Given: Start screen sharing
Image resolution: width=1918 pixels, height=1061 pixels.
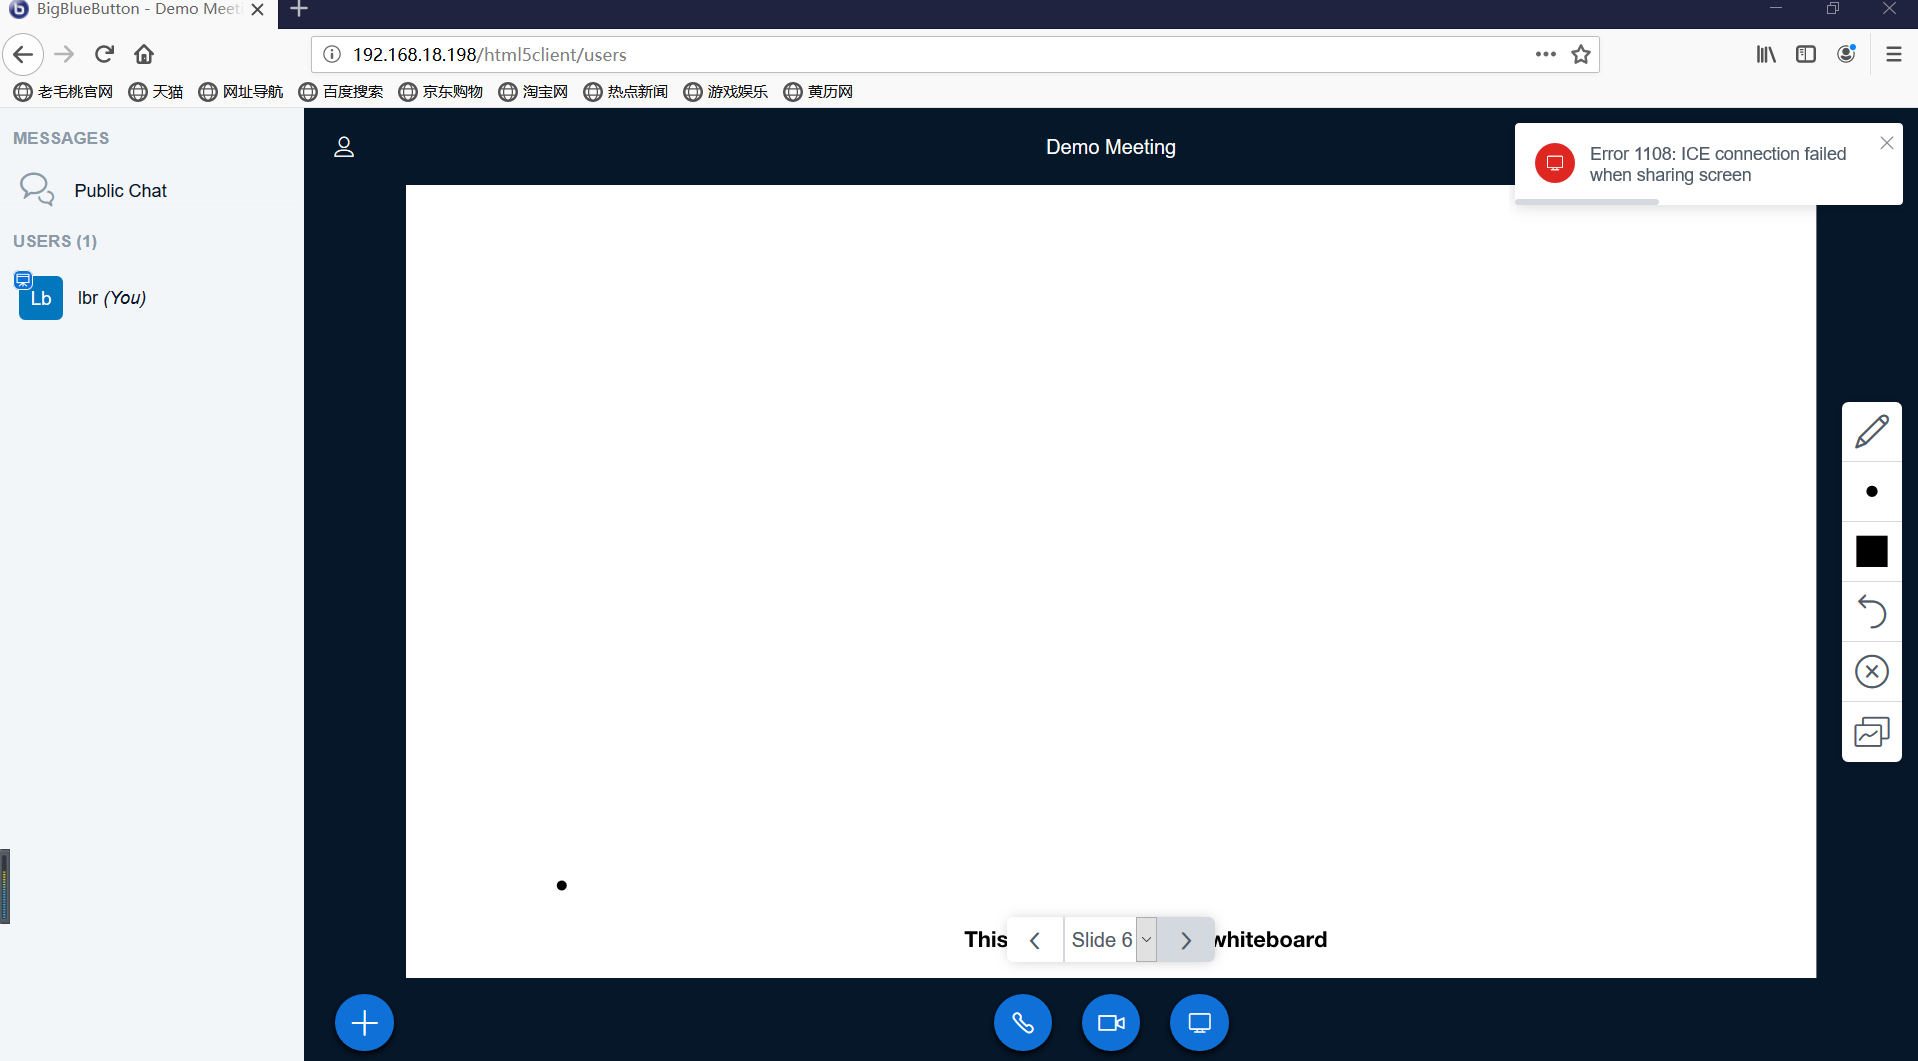Looking at the screenshot, I should (x=1198, y=1022).
